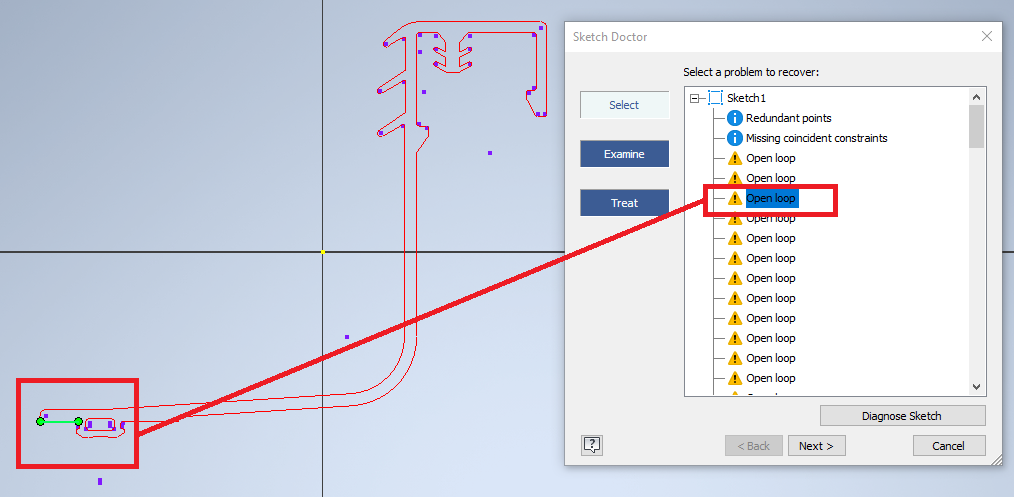Click the info icon beside Redundant points
Viewport: 1014px width, 497px height.
tap(735, 118)
